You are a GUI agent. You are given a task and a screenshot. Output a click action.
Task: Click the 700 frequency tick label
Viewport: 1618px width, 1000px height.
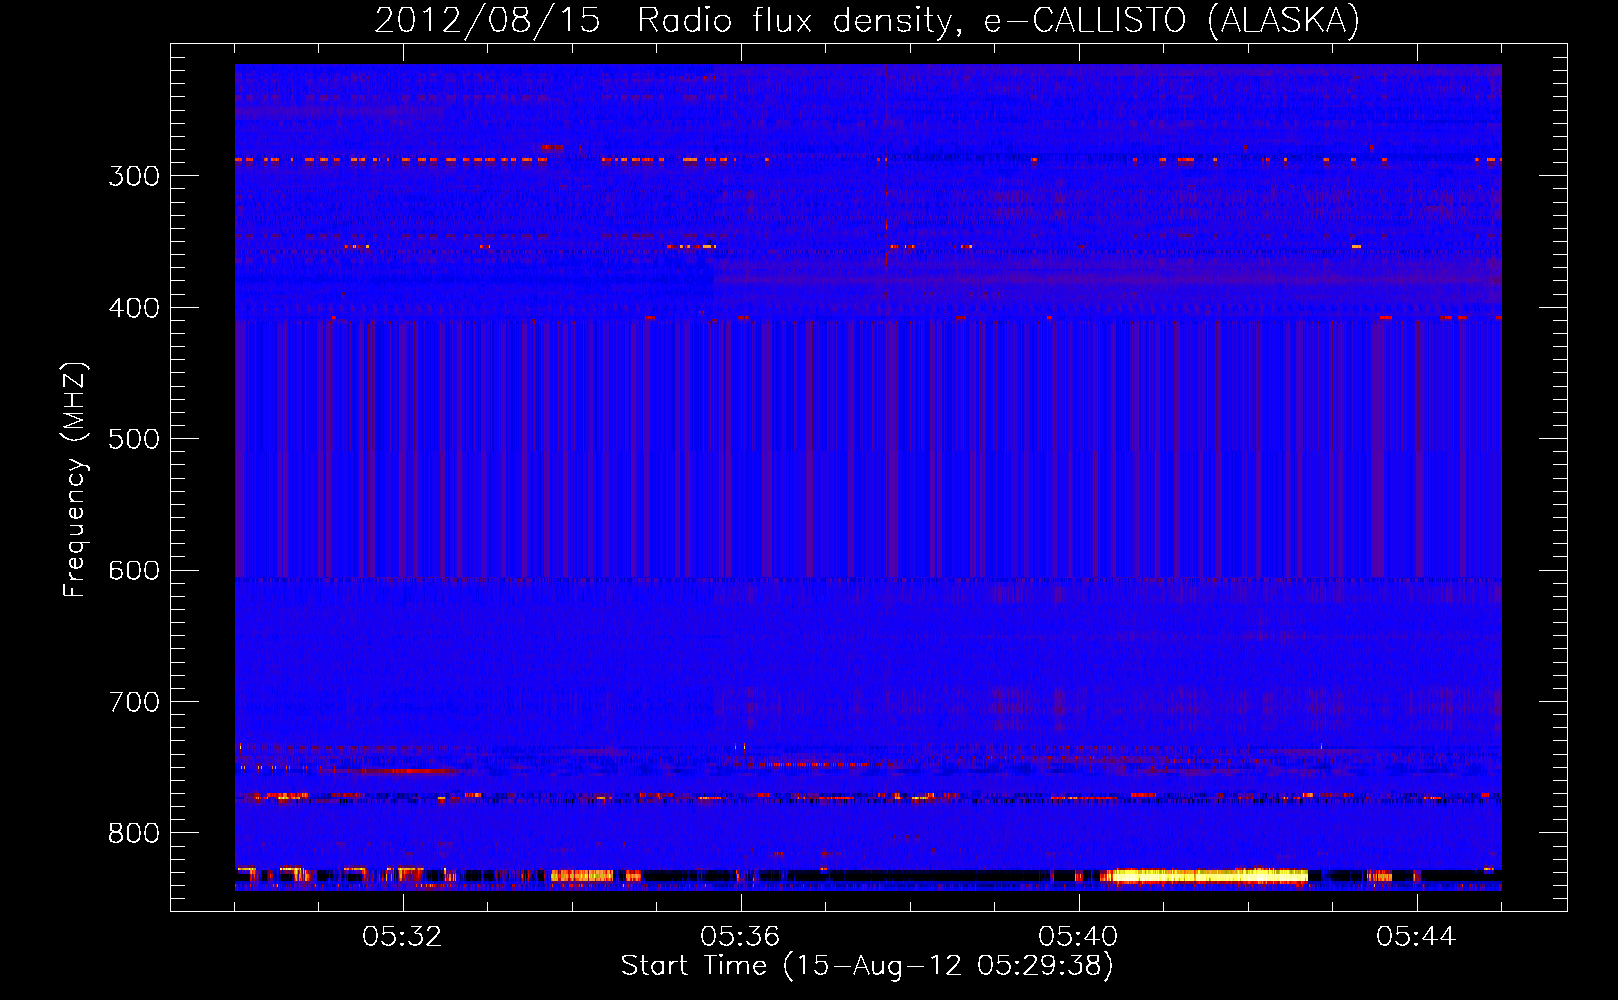click(134, 702)
